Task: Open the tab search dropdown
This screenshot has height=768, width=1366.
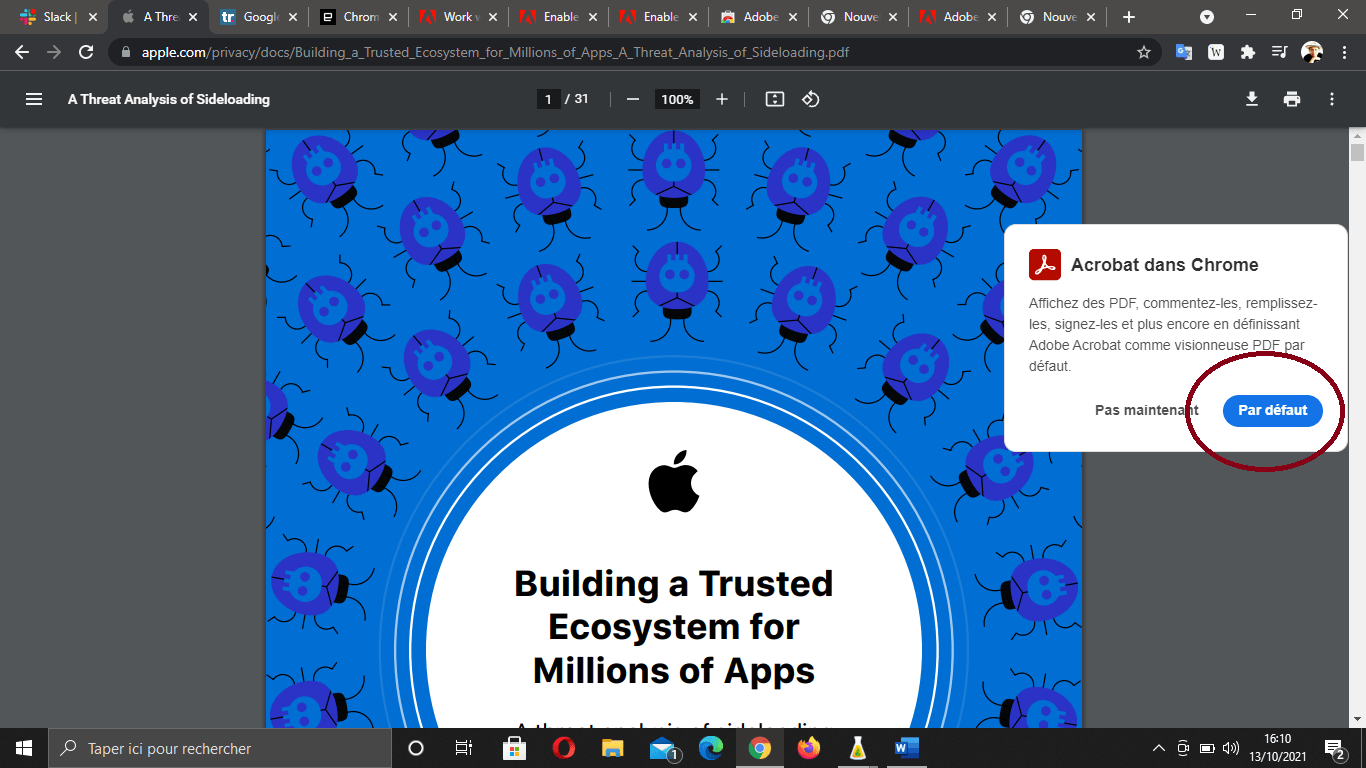Action: tap(1207, 17)
